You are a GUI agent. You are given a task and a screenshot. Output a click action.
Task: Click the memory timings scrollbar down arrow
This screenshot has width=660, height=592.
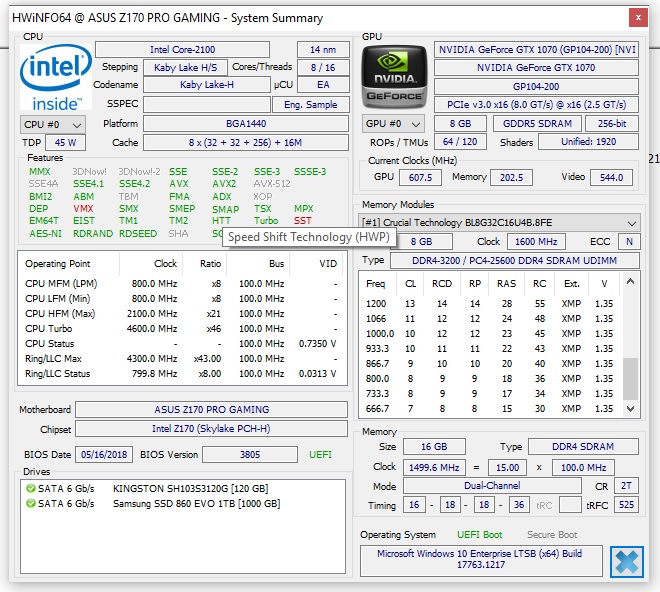tap(630, 408)
